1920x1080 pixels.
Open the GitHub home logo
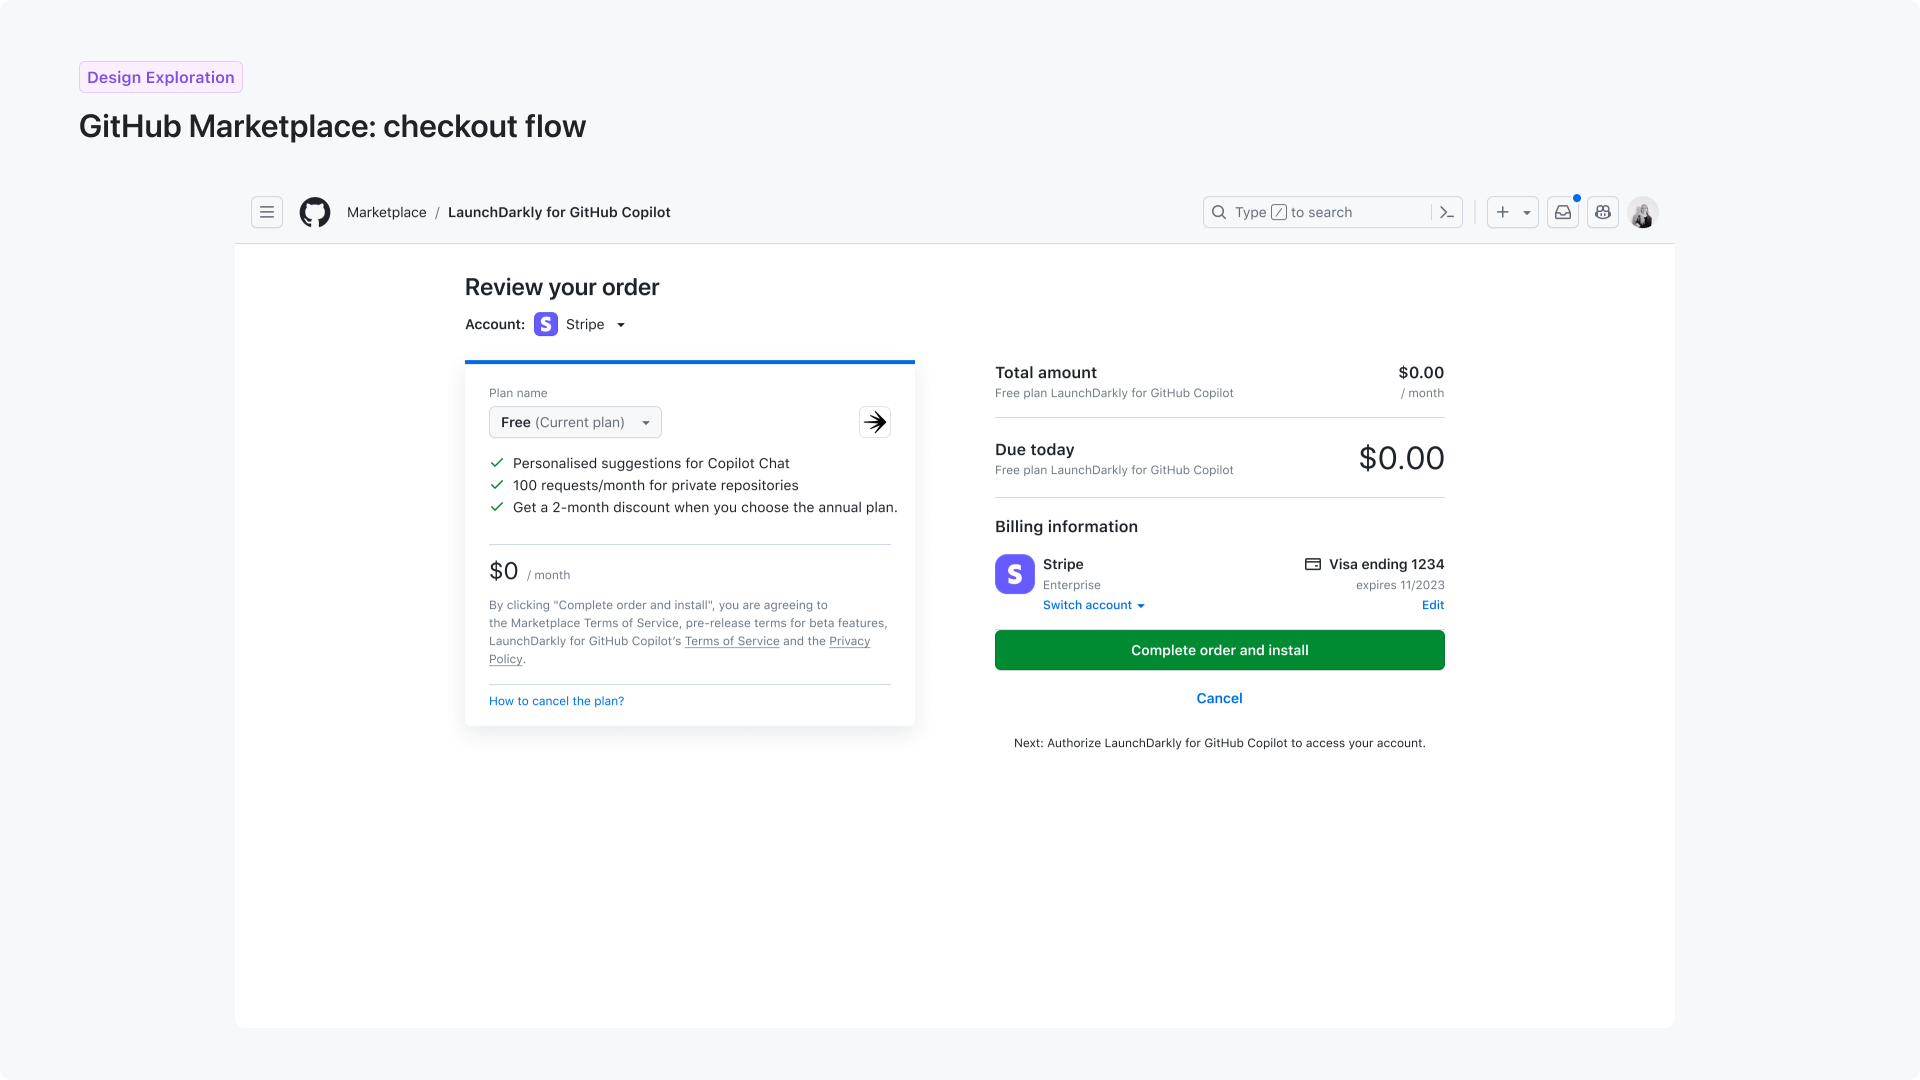pyautogui.click(x=314, y=212)
